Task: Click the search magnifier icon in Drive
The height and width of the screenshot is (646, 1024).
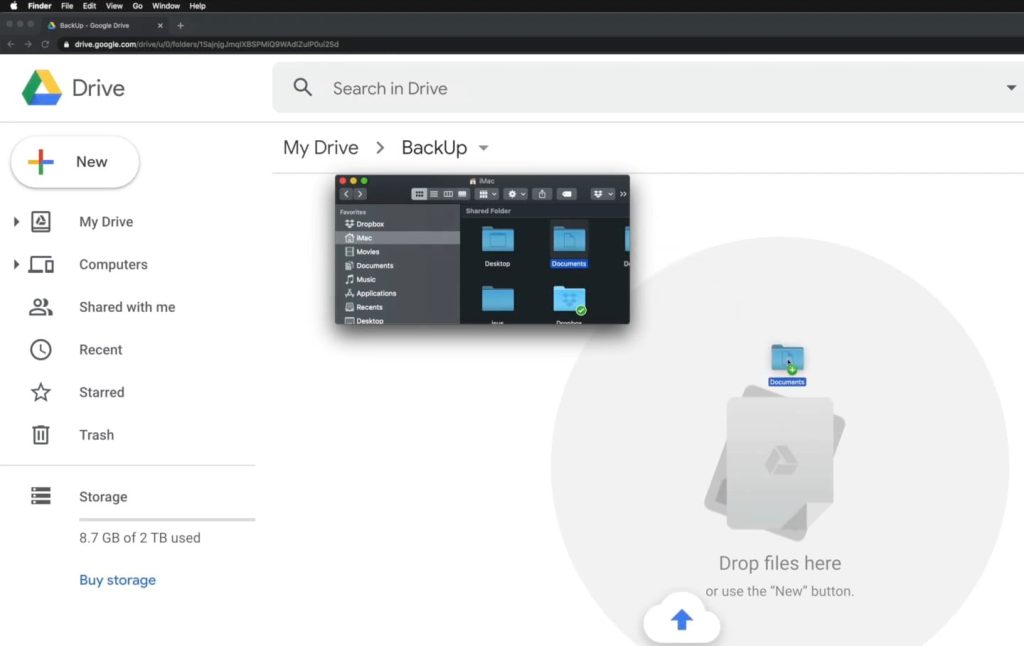Action: point(302,88)
